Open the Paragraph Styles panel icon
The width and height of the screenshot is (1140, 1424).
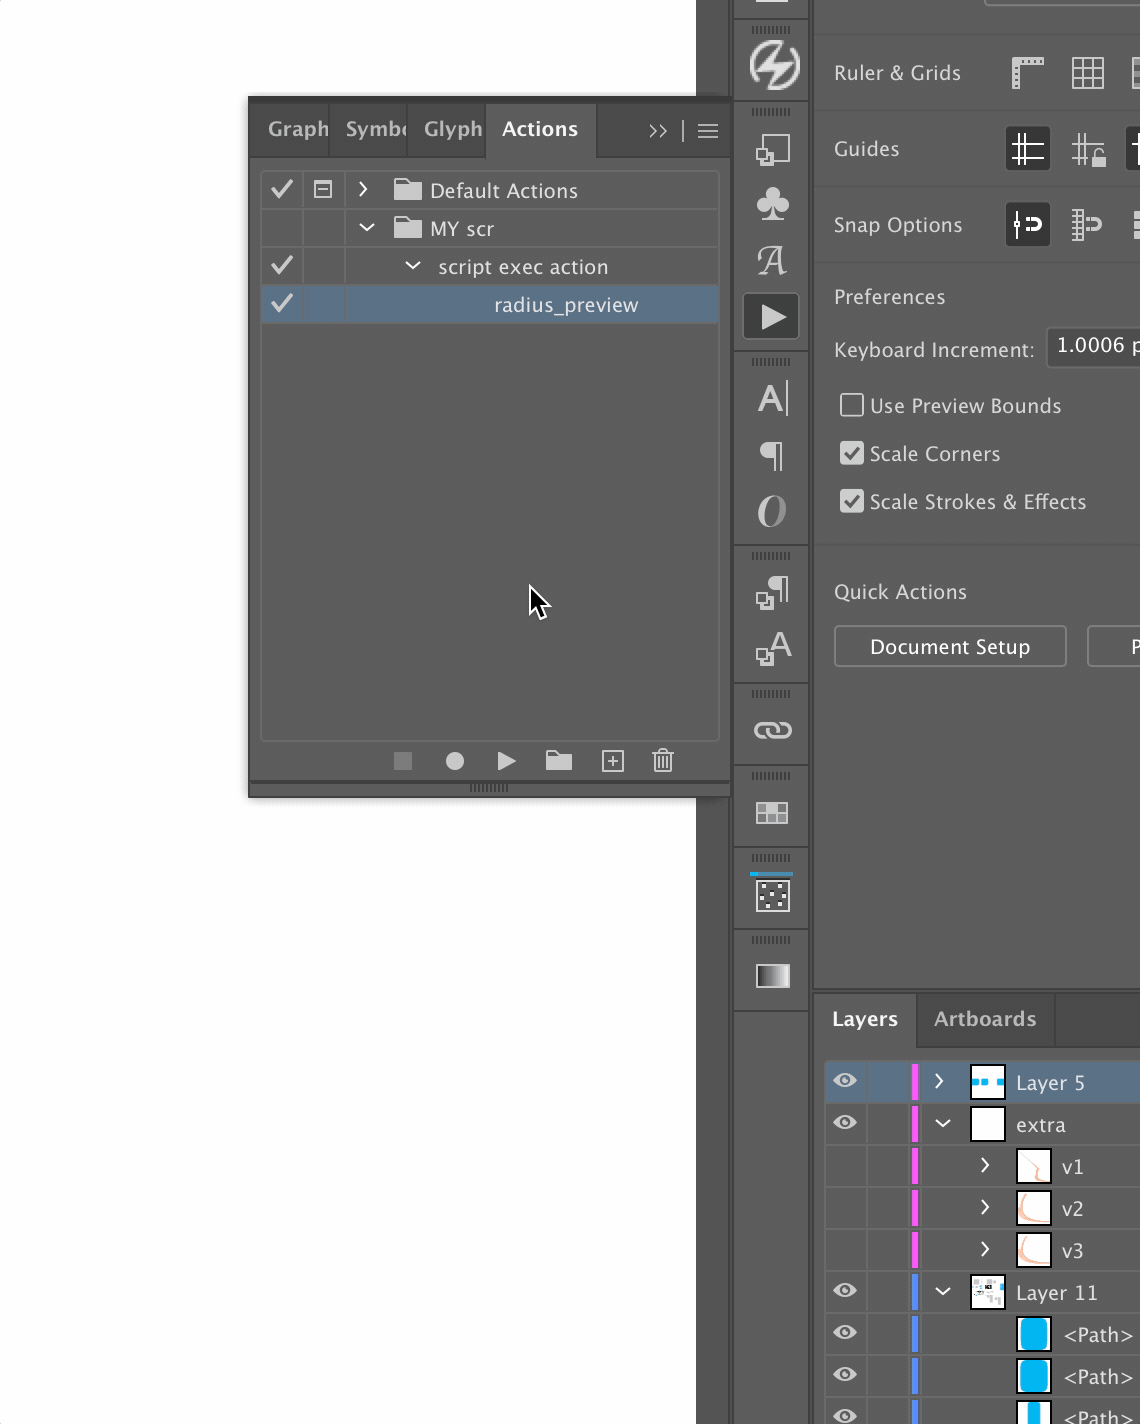[773, 593]
